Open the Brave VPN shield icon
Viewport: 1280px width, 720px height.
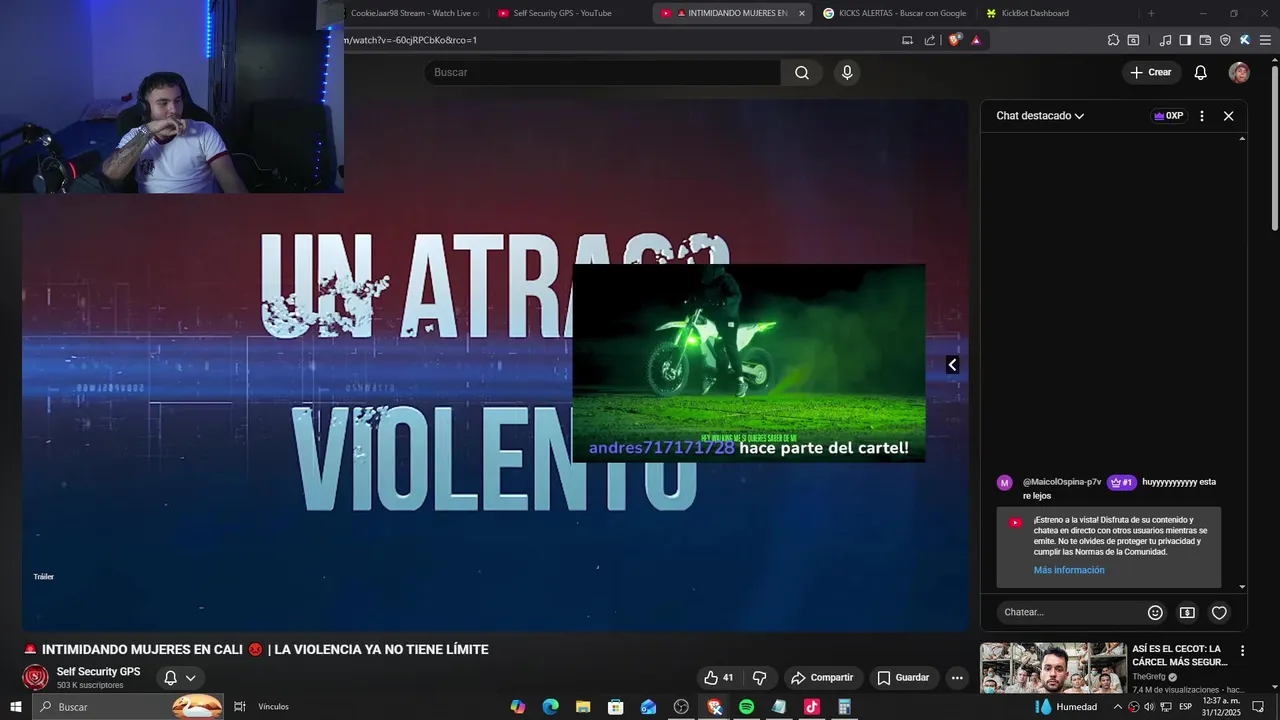tap(1225, 40)
